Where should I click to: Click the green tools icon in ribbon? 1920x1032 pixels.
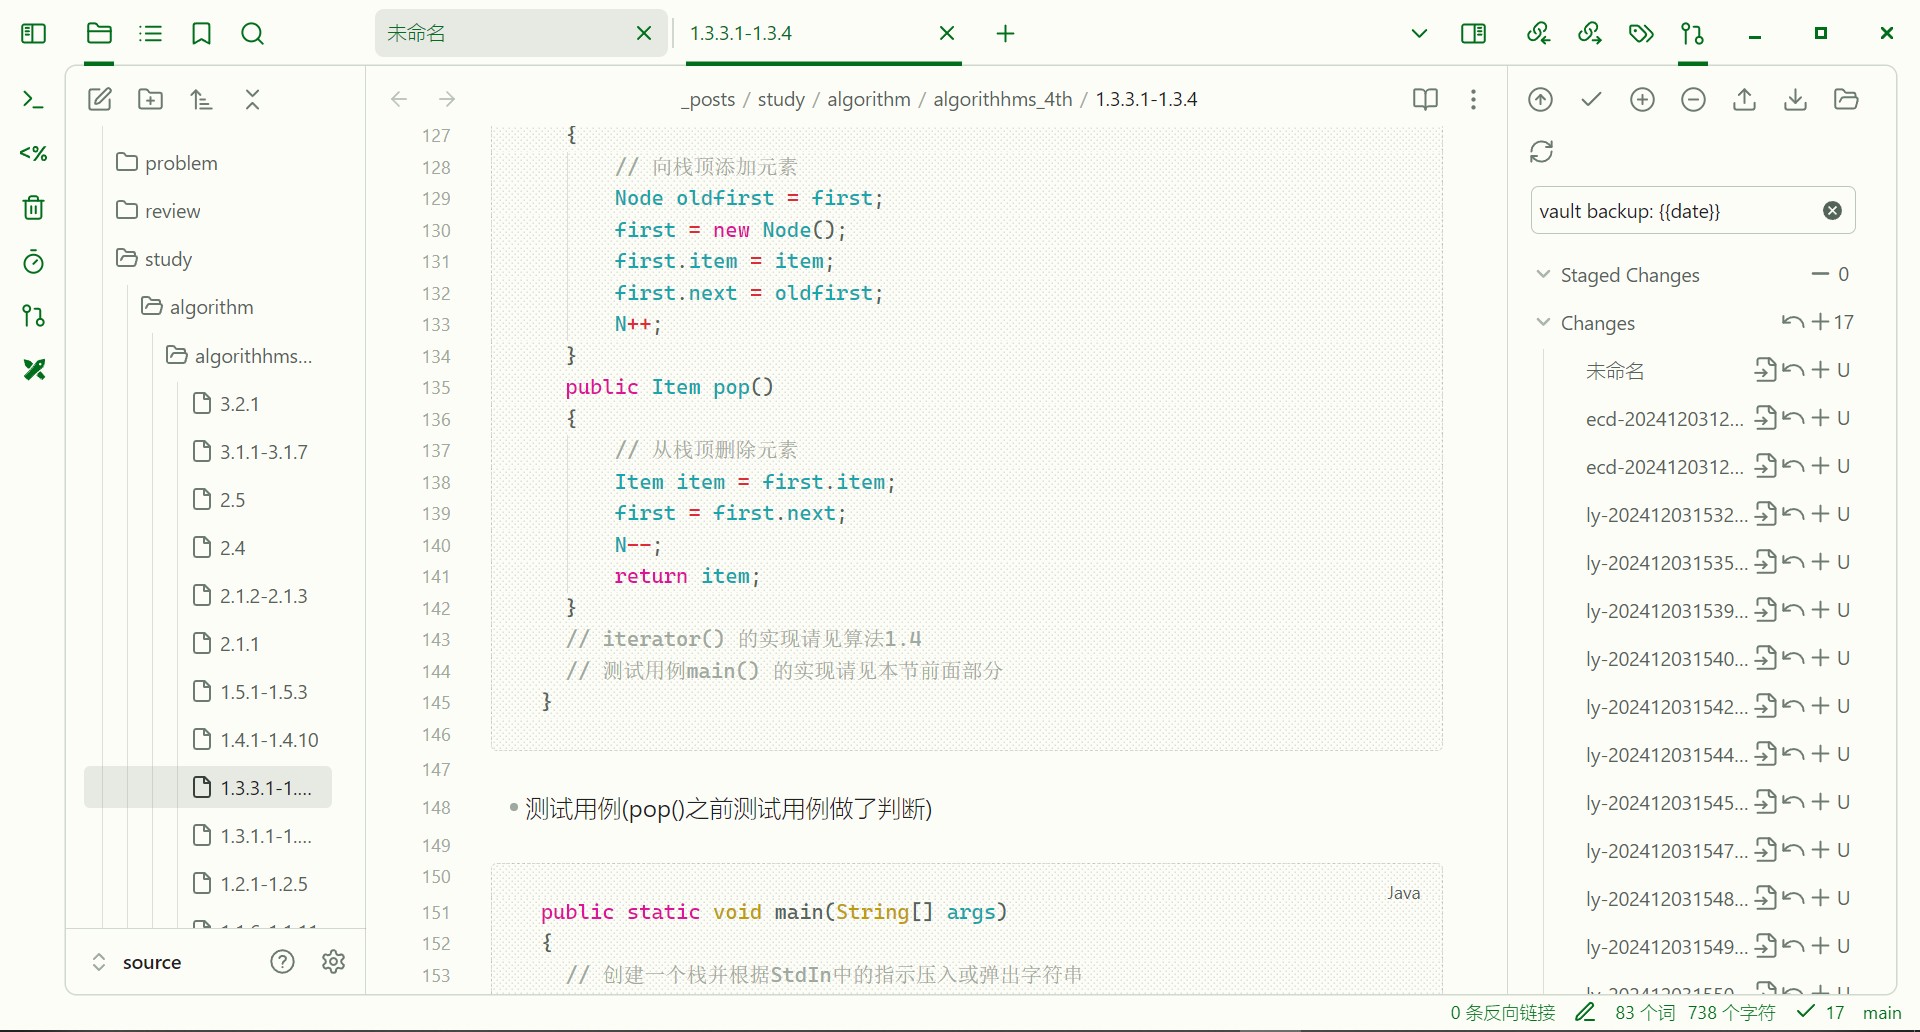pos(33,370)
